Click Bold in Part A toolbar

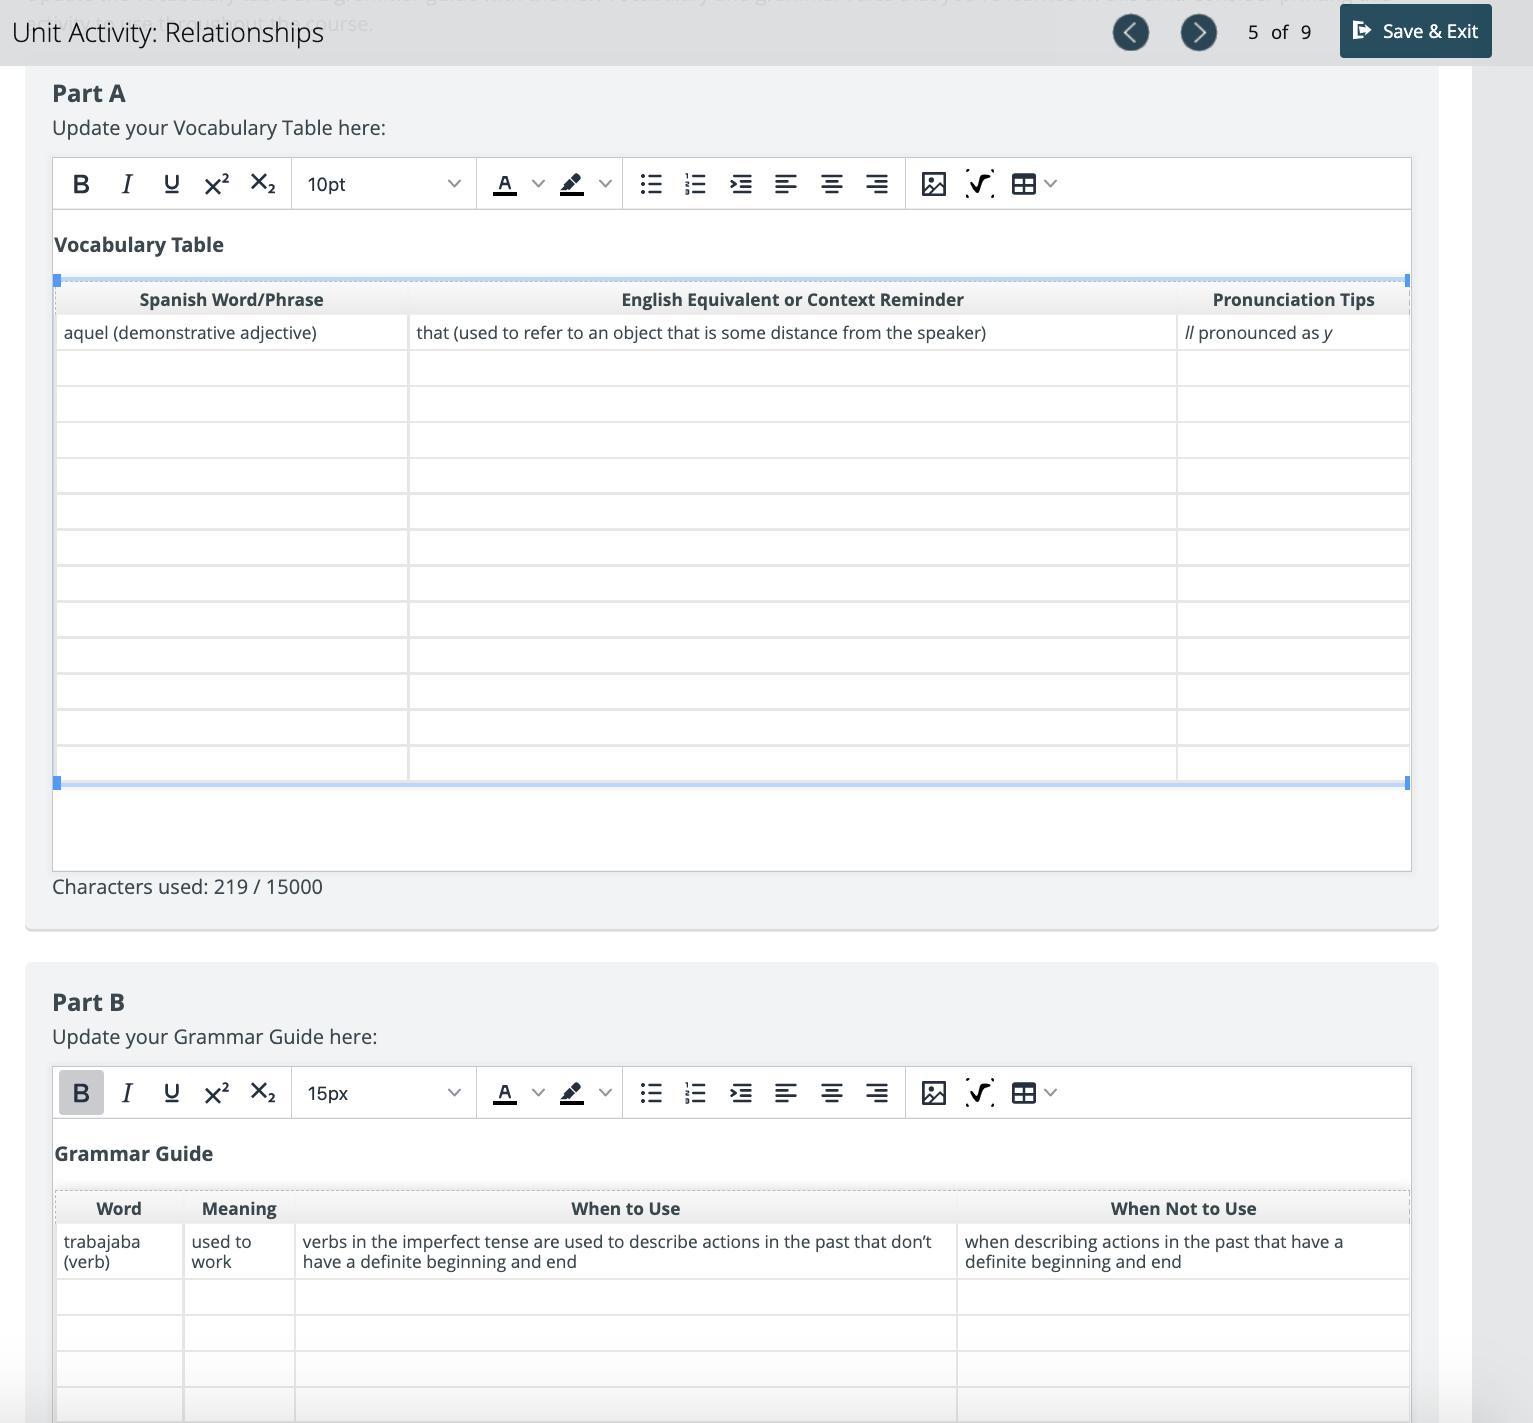[81, 184]
